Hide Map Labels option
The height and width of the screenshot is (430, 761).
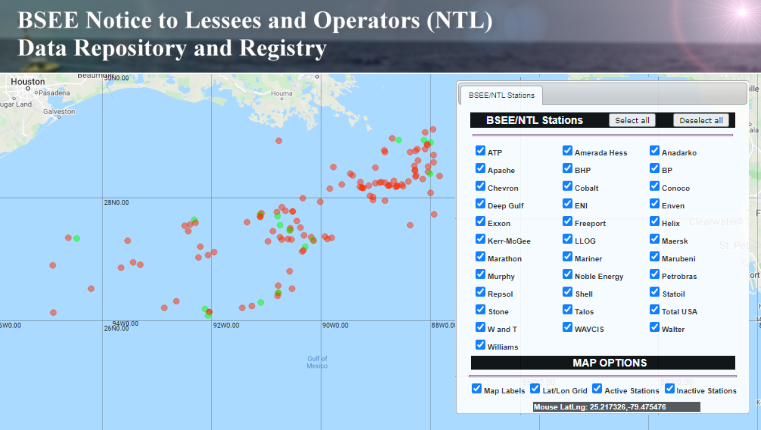tap(476, 389)
